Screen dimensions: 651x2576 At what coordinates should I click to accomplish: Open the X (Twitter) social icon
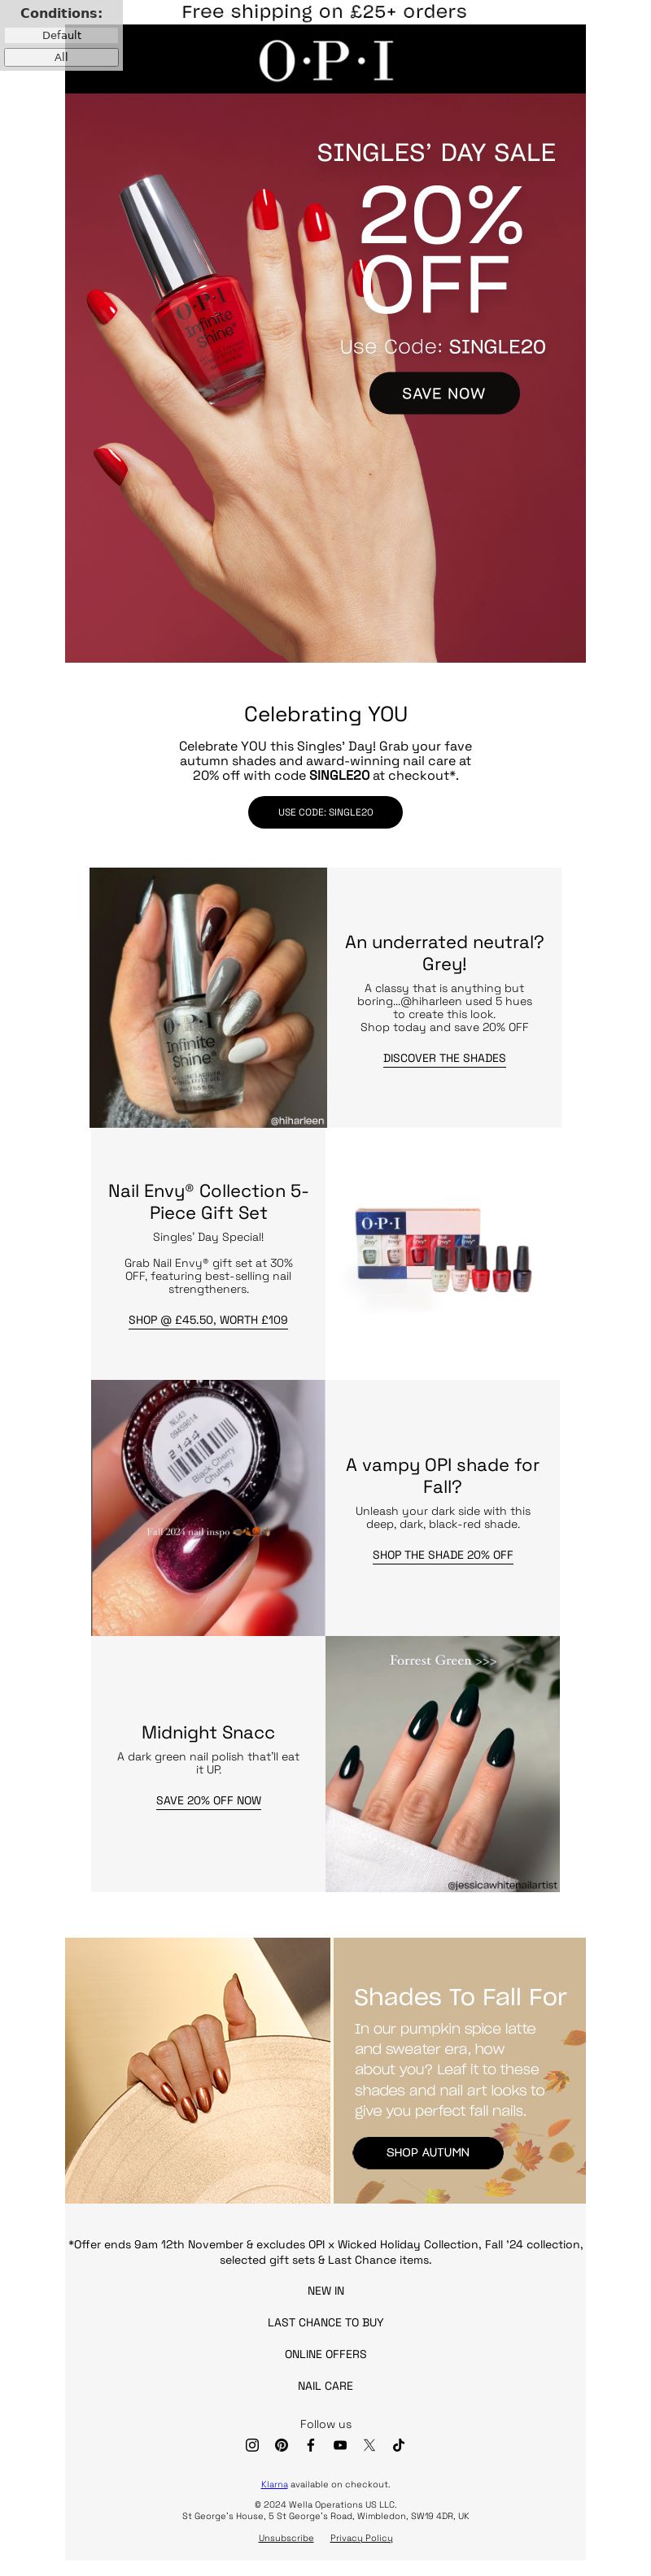[369, 2444]
